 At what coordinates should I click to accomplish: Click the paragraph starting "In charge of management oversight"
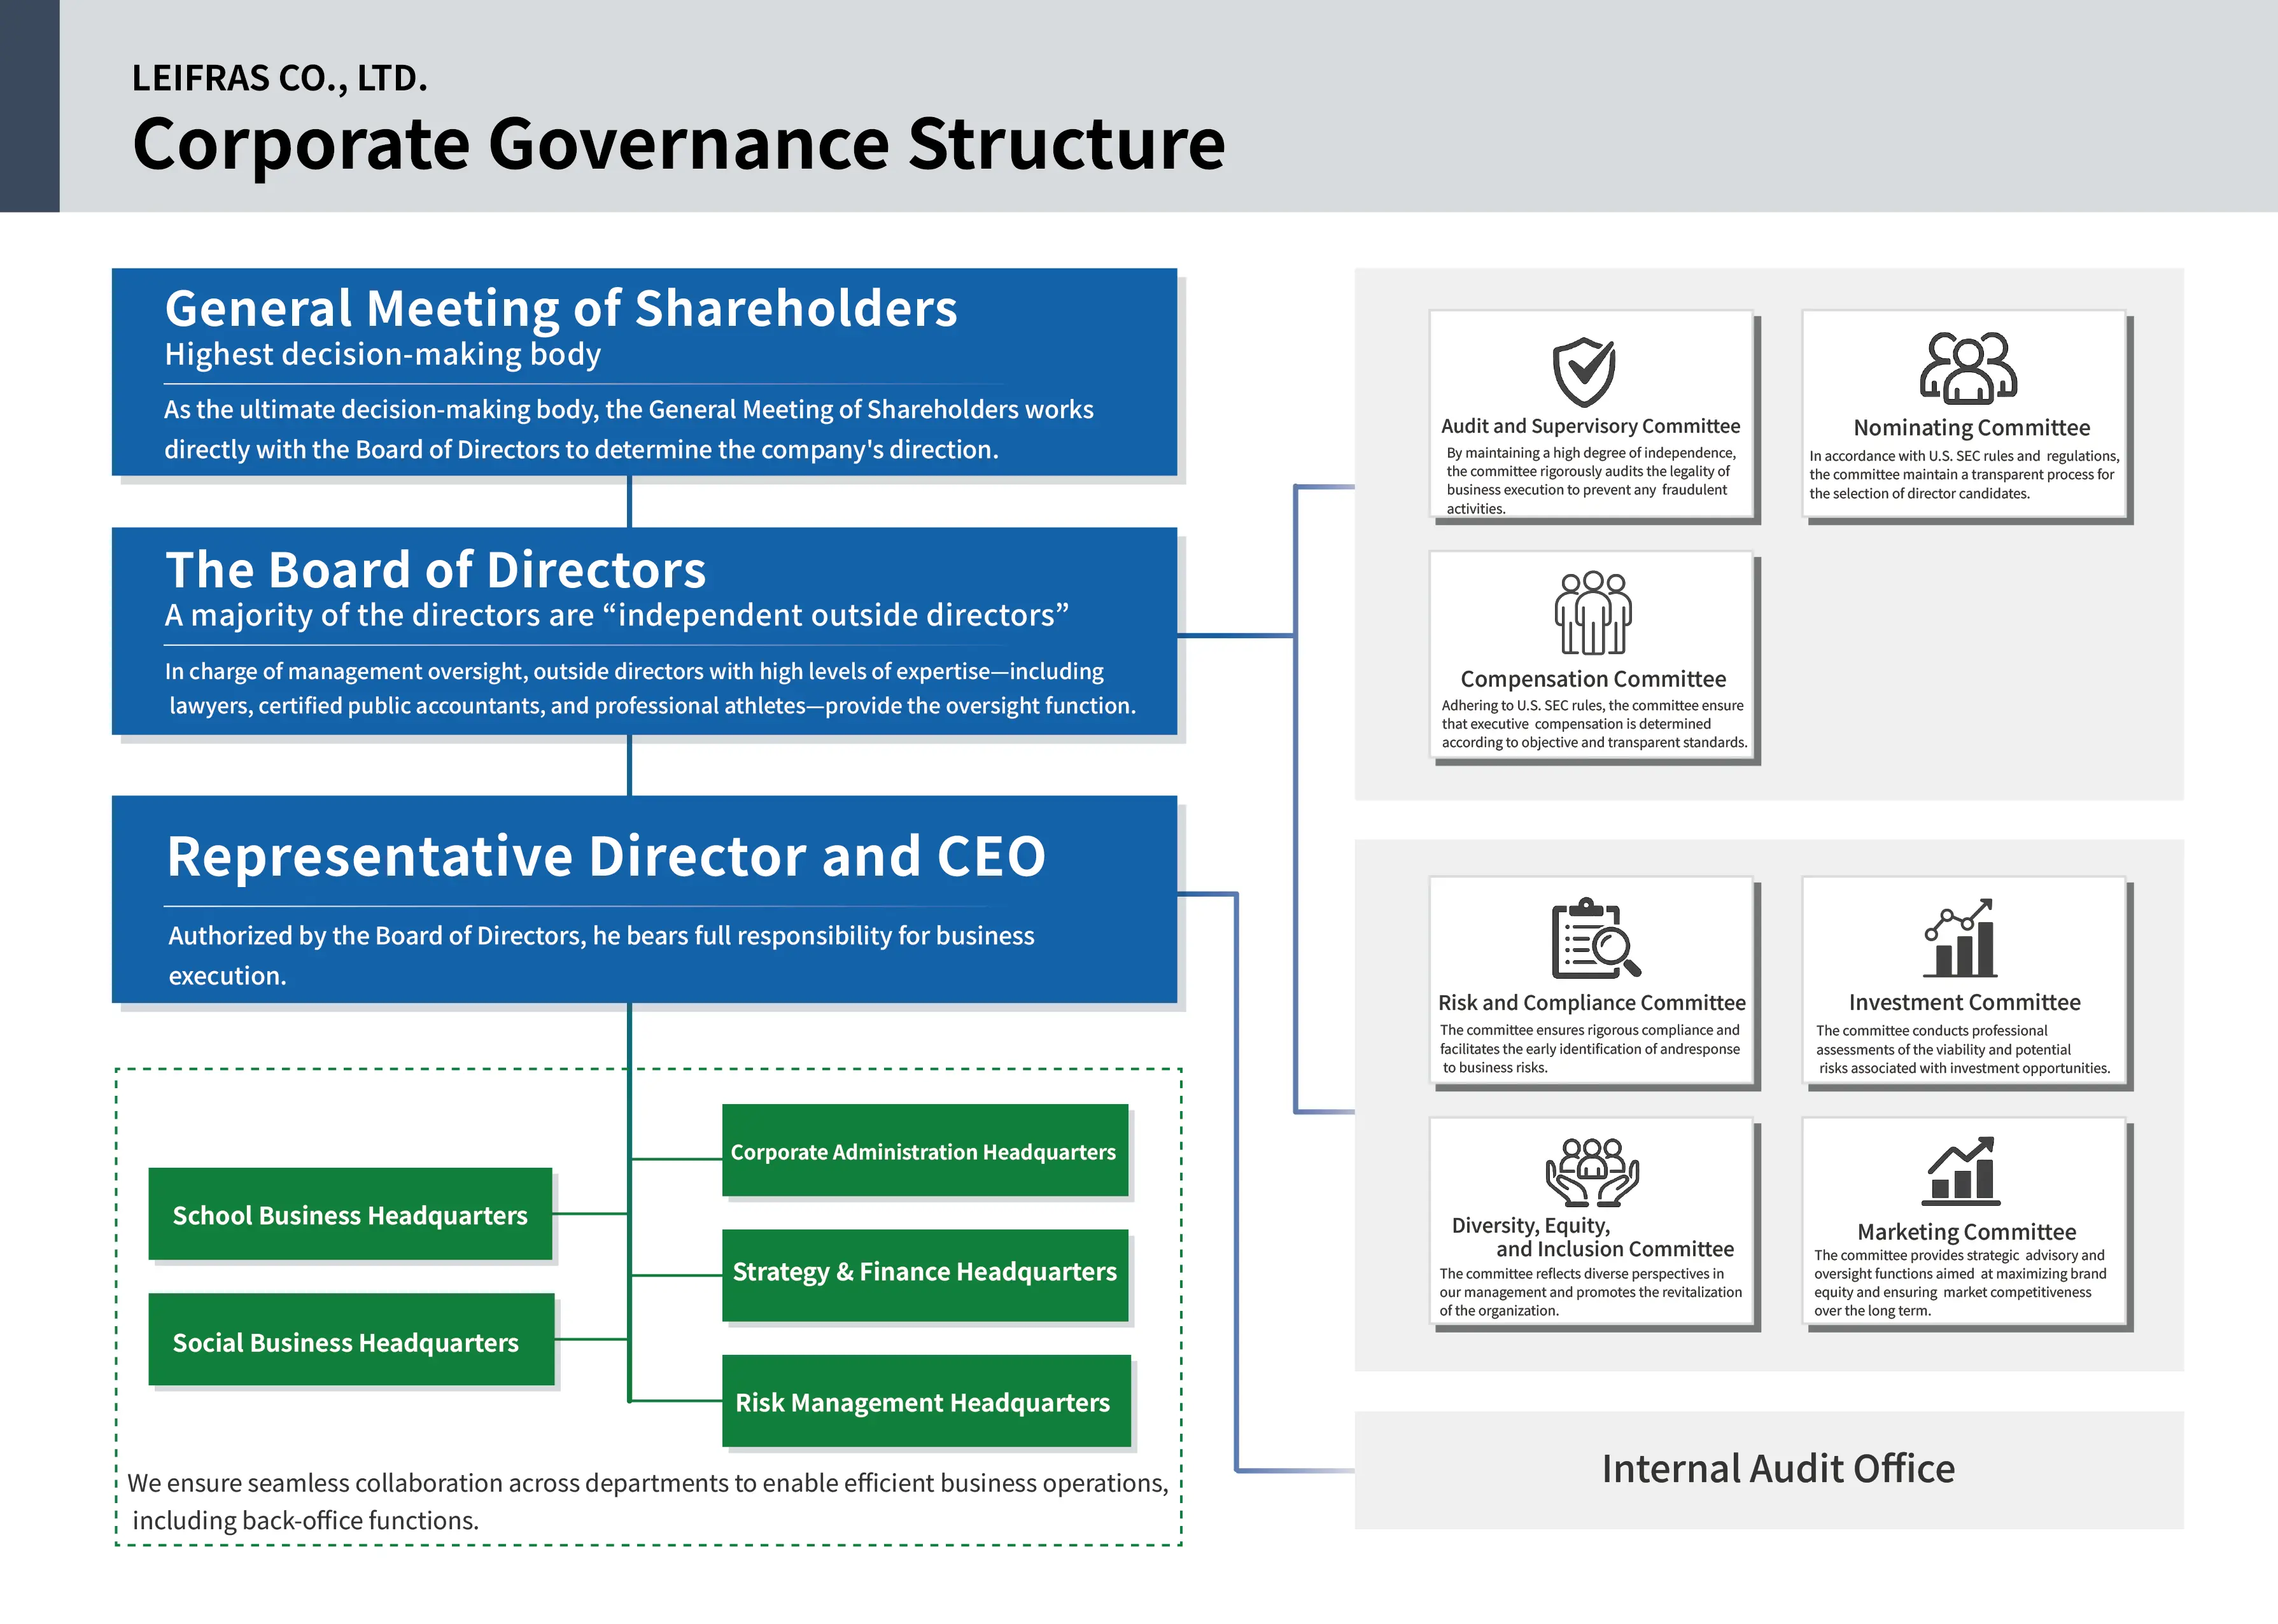coord(650,688)
